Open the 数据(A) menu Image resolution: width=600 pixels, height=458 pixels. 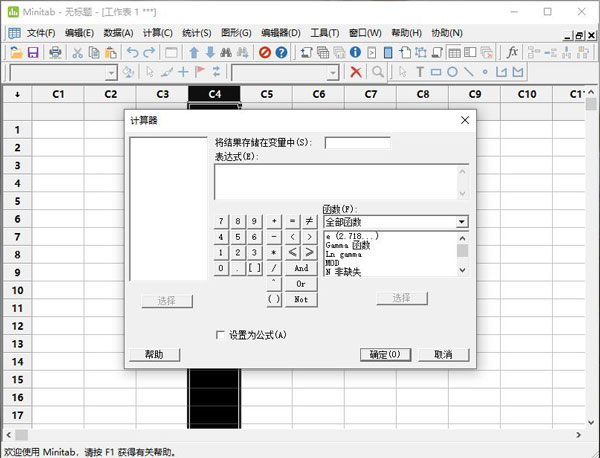click(118, 33)
